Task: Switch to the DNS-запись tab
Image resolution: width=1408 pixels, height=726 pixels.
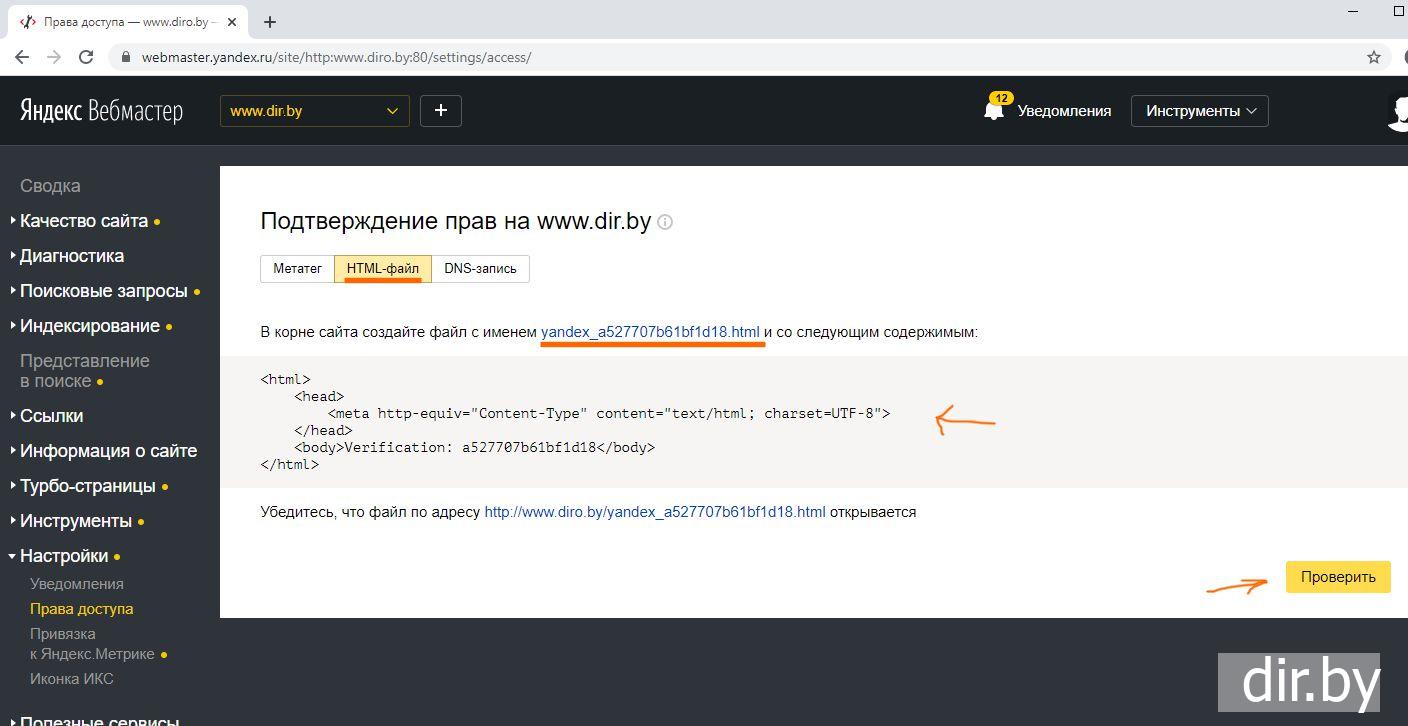Action: click(x=480, y=269)
